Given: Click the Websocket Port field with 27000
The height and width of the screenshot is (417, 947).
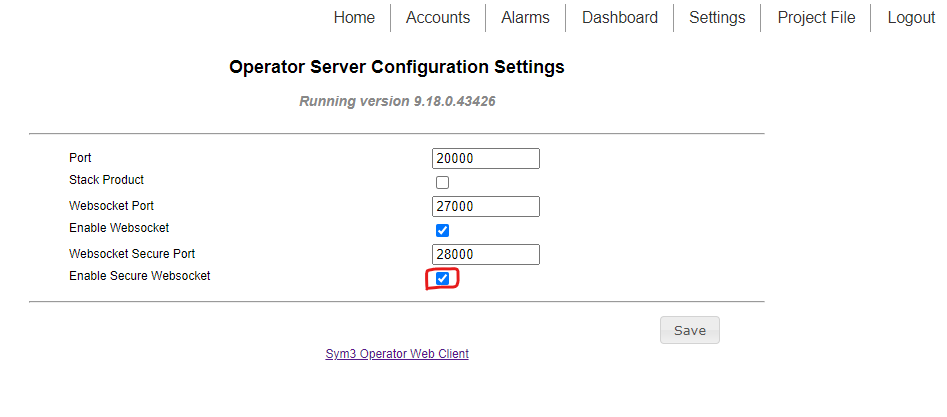Looking at the screenshot, I should [486, 206].
